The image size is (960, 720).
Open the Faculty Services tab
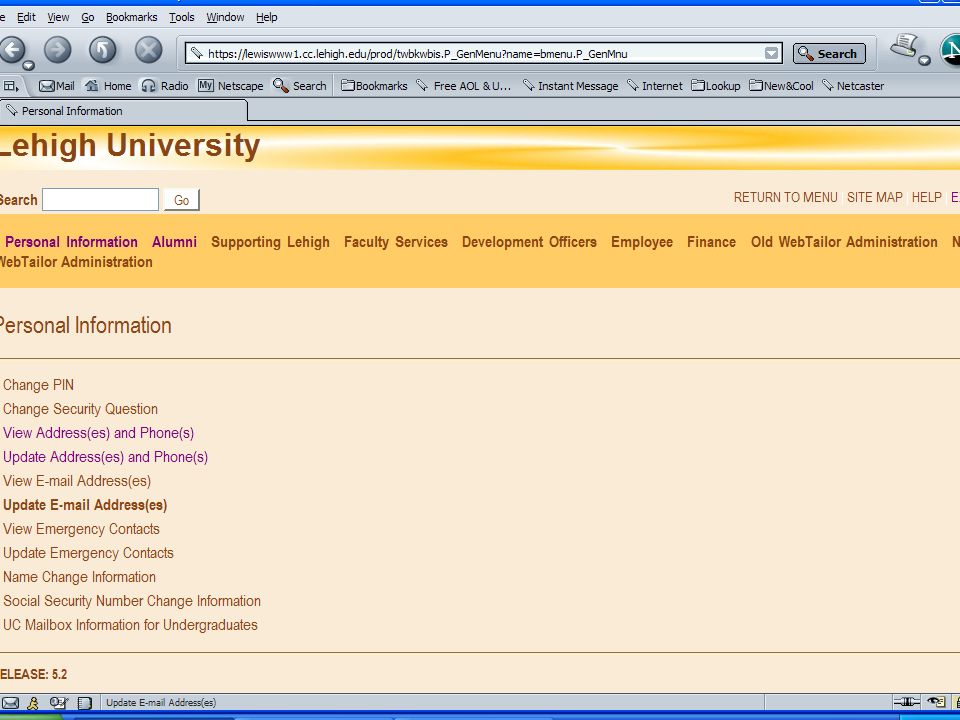coord(396,242)
